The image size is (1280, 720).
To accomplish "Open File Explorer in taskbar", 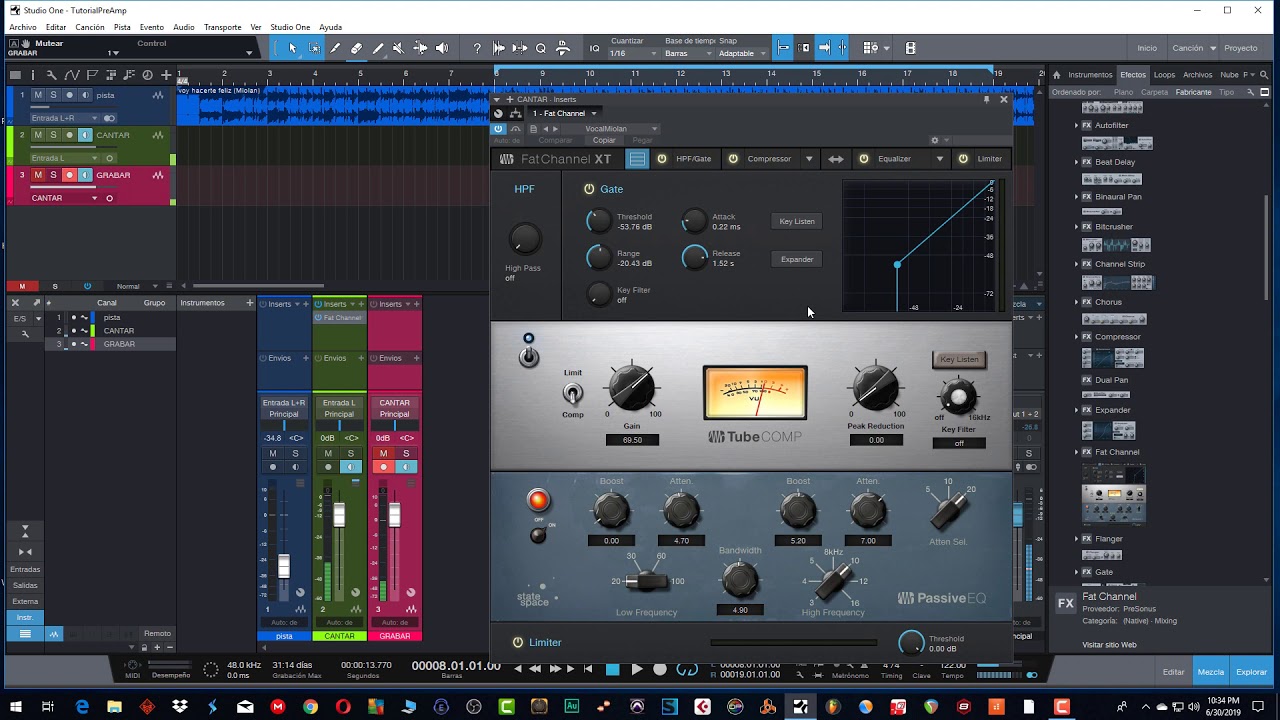I will click(114, 707).
